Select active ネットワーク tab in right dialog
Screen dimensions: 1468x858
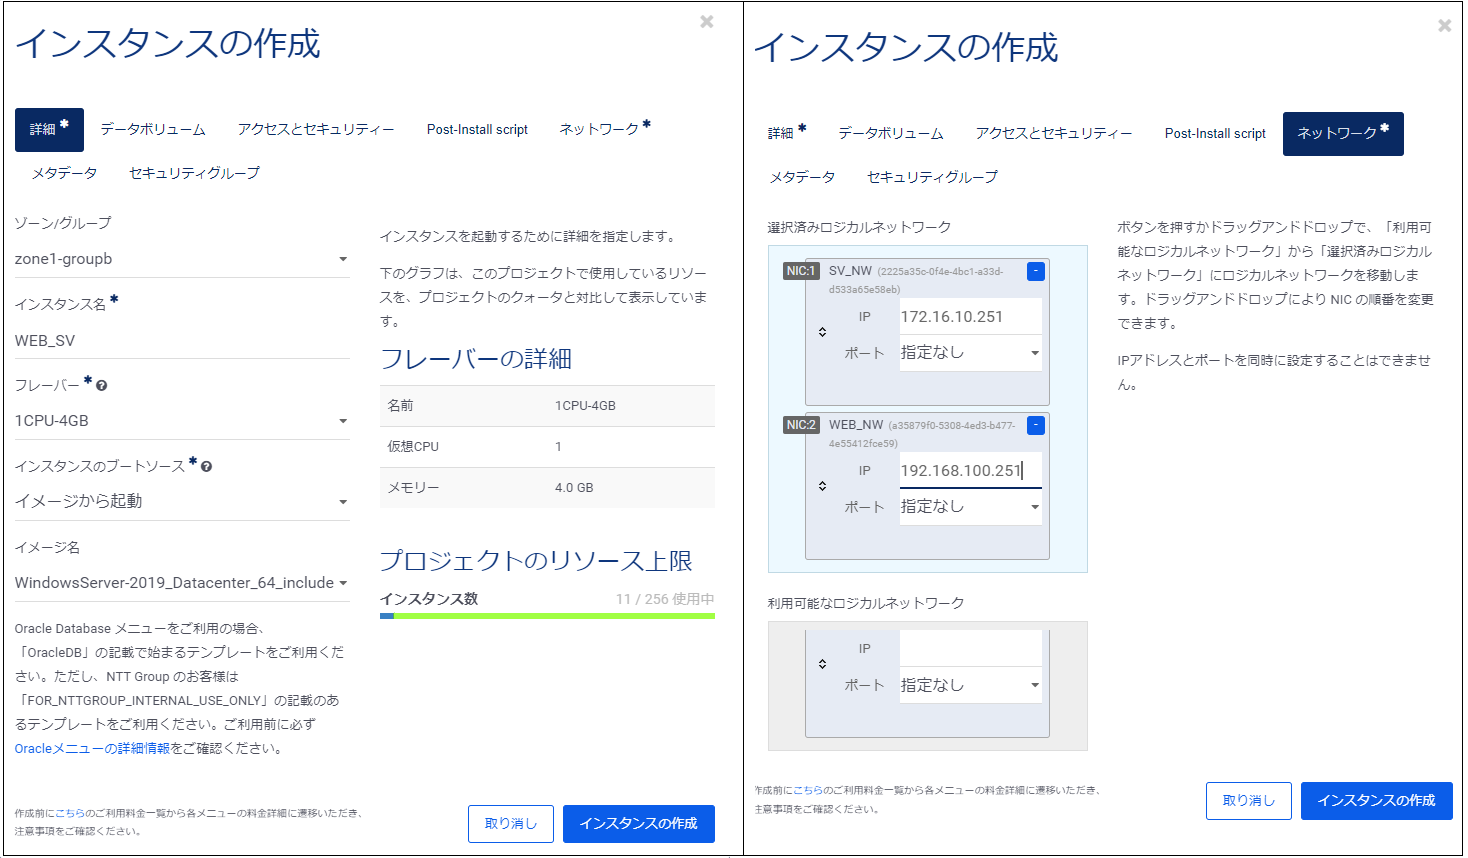[1343, 134]
